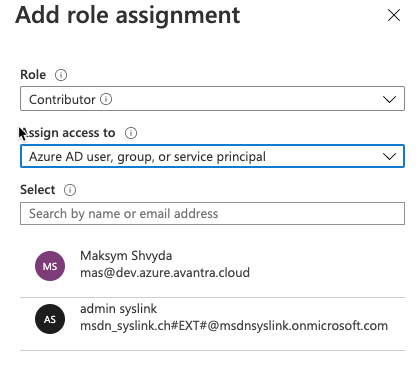The width and height of the screenshot is (419, 365).
Task: Click the purple MS avatar
Action: (x=50, y=266)
